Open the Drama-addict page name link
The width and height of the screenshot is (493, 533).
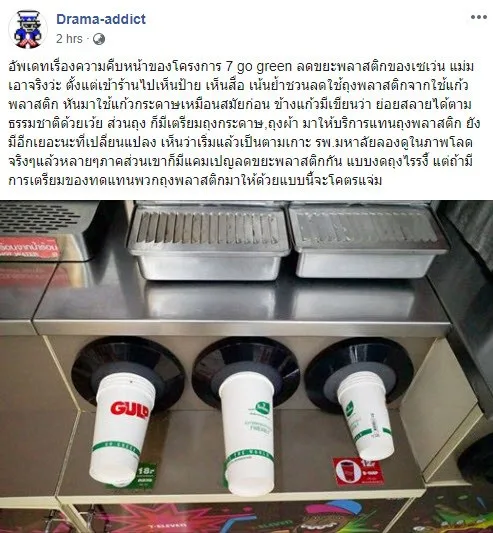coord(101,19)
